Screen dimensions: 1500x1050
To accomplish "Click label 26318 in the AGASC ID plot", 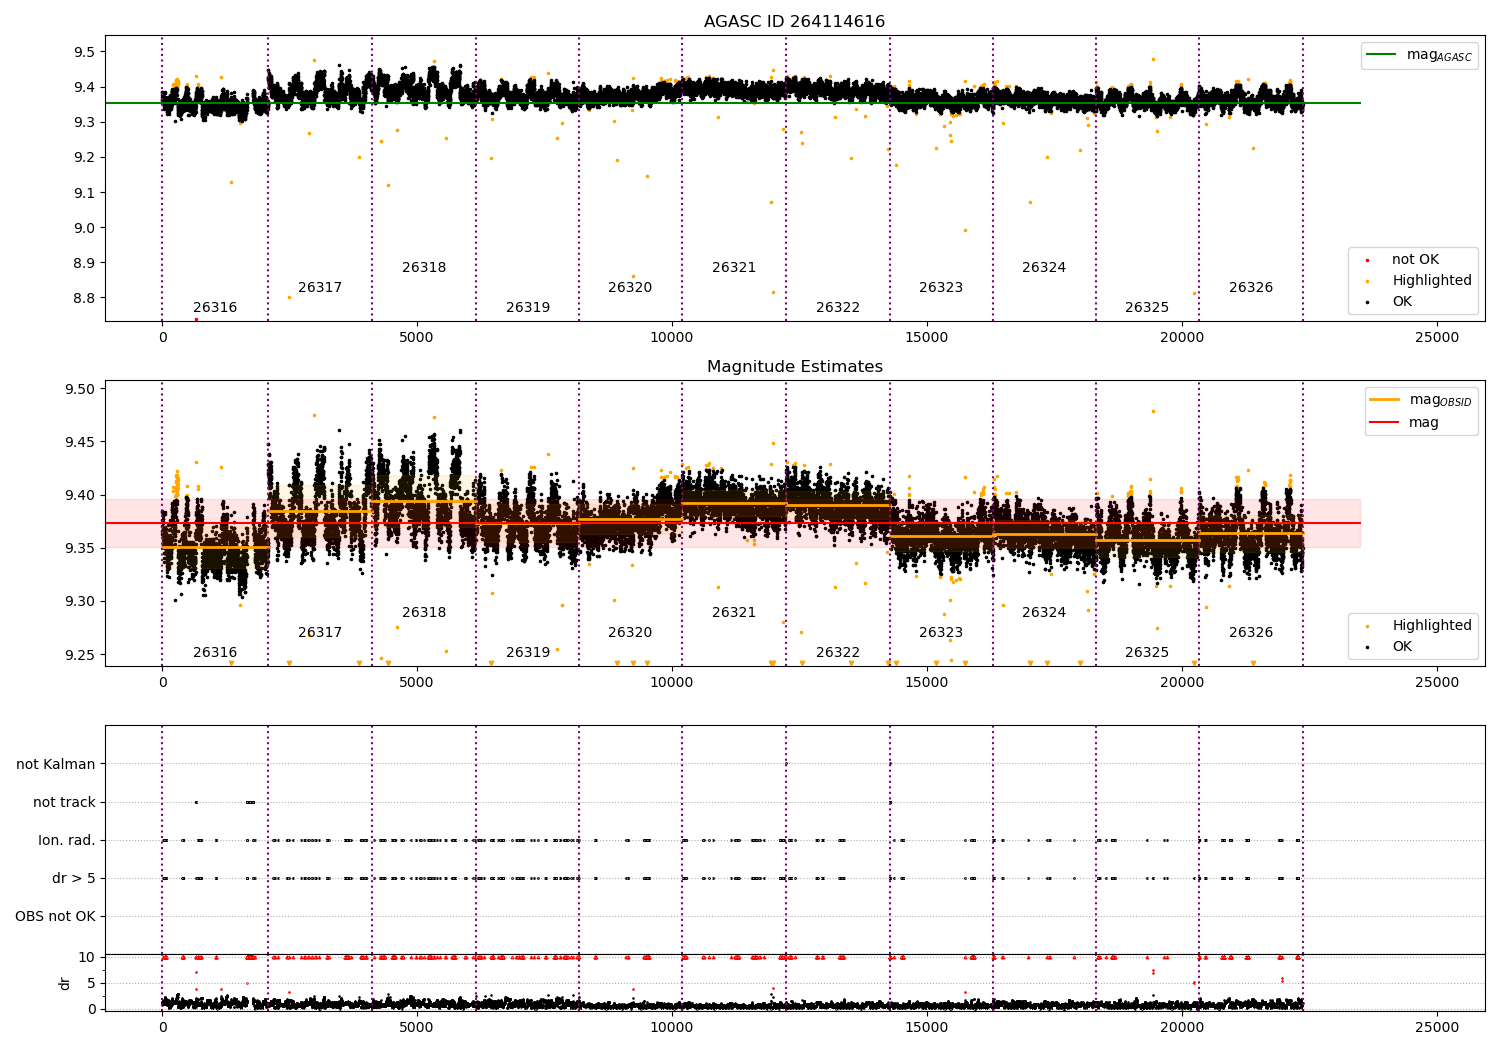I will coord(424,268).
